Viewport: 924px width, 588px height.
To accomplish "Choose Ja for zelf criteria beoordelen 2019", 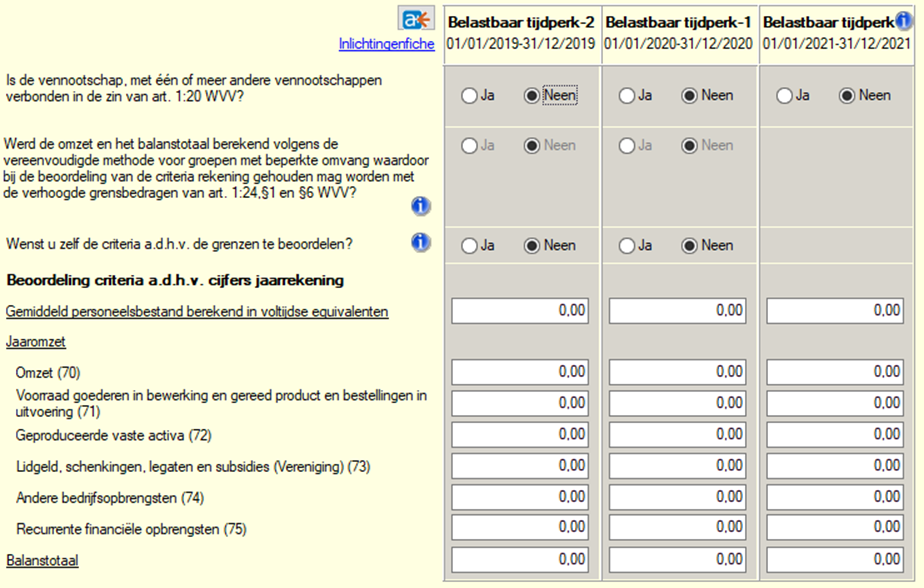I will pos(468,245).
